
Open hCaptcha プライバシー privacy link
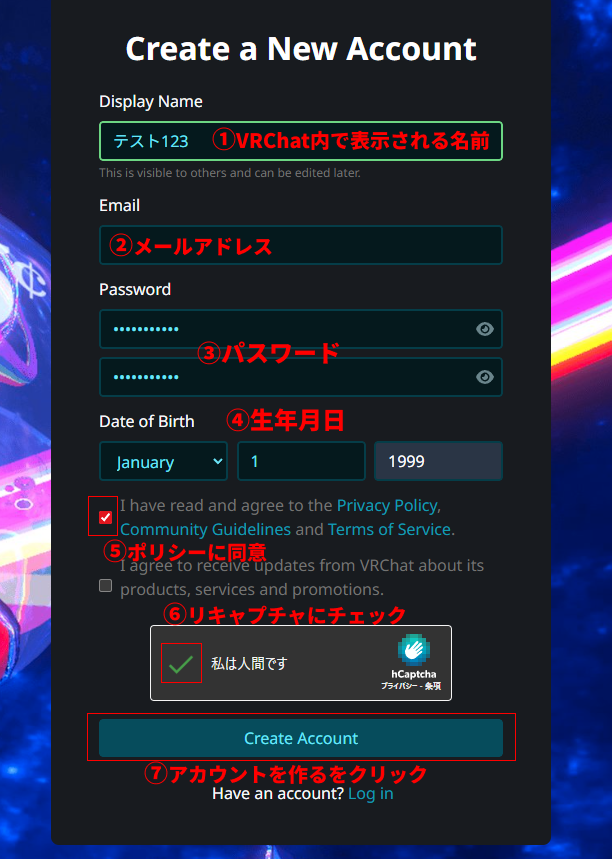coord(399,686)
